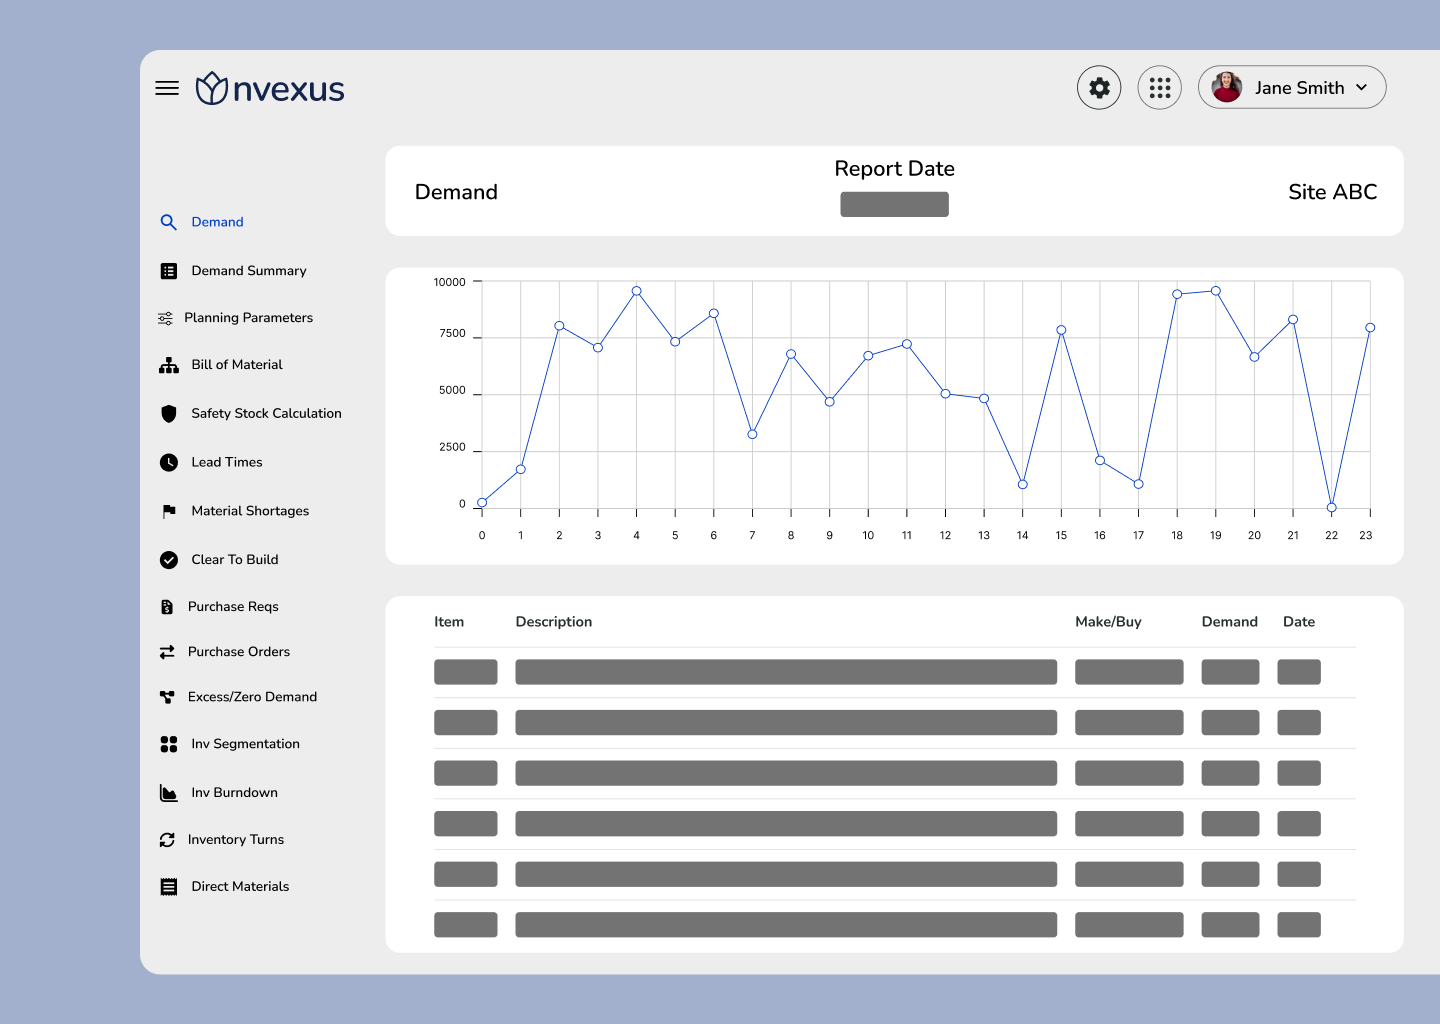1440x1024 pixels.
Task: Click the Demand column header in the table
Action: tap(1229, 622)
